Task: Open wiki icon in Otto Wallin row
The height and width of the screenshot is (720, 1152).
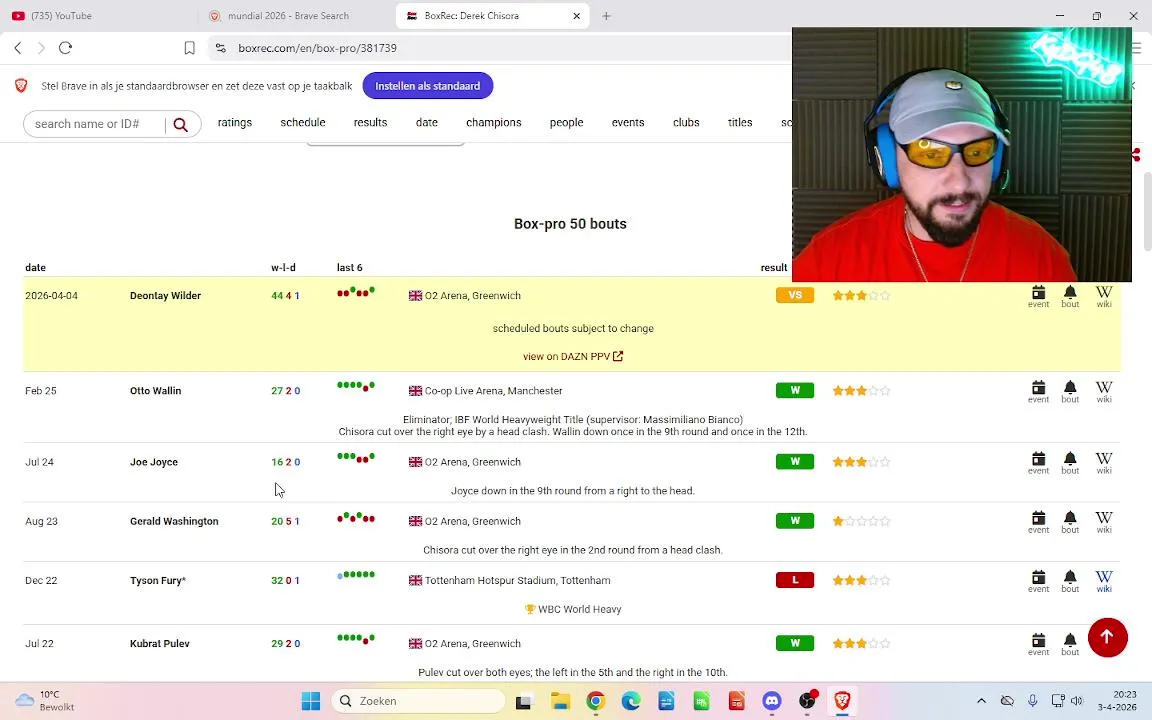Action: pos(1104,392)
